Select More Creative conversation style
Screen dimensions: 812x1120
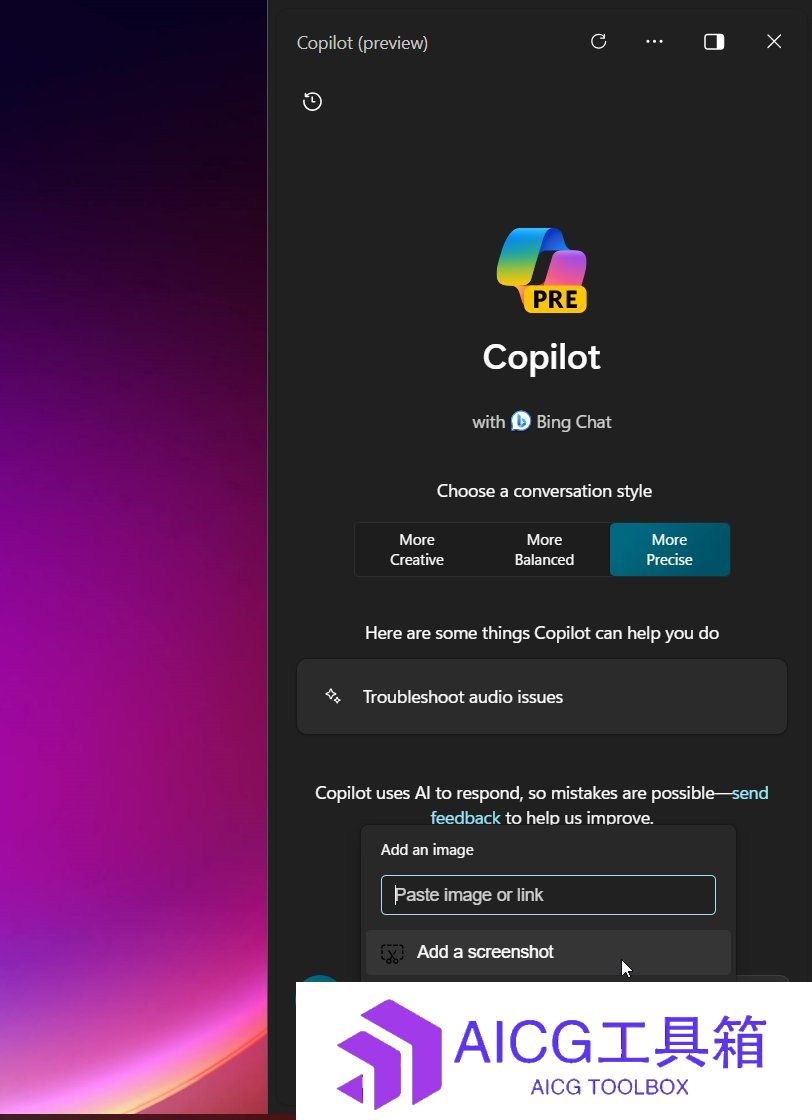[x=417, y=549]
